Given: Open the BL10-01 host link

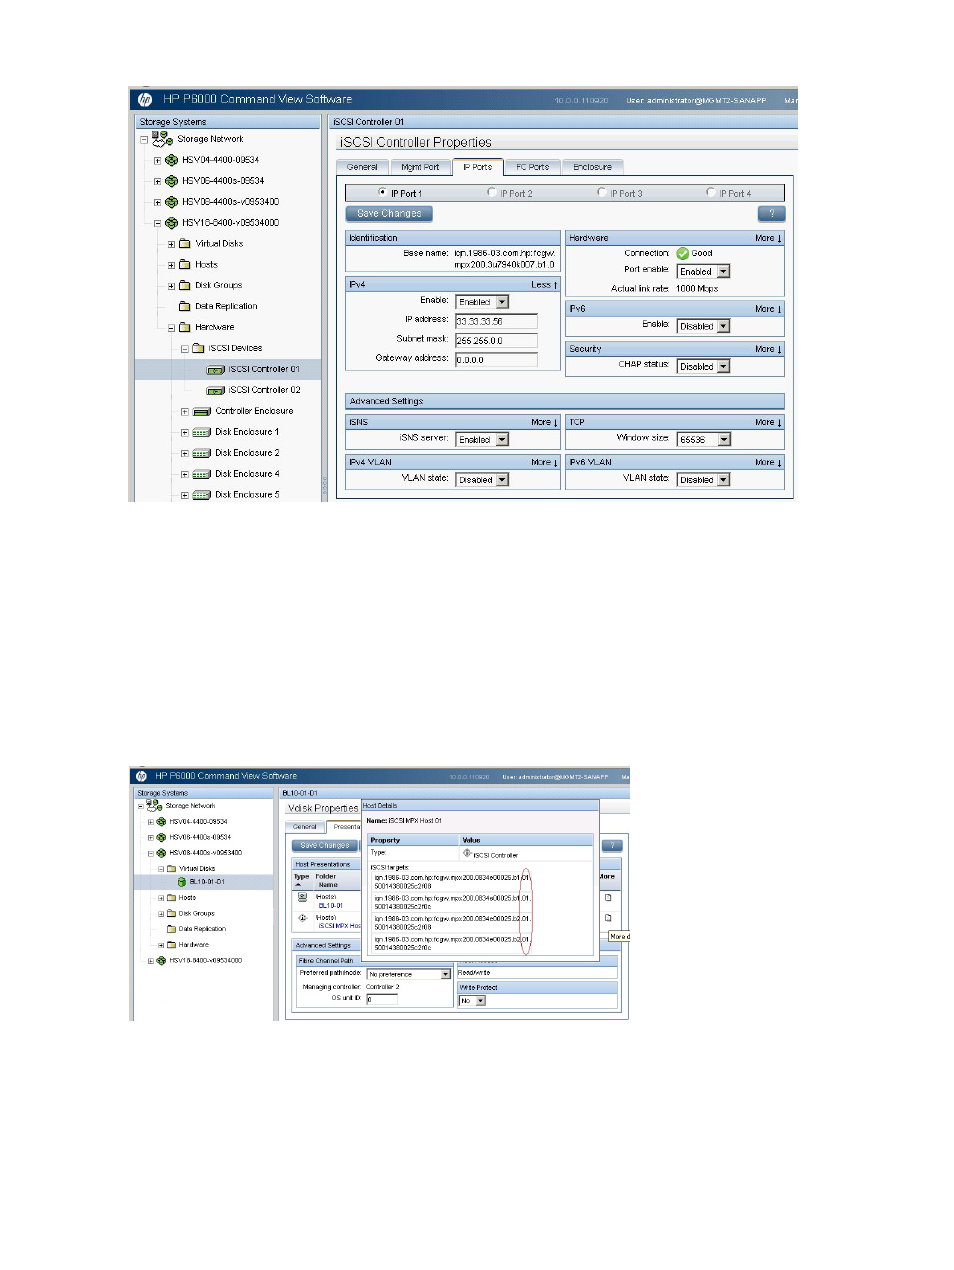Looking at the screenshot, I should (x=331, y=906).
